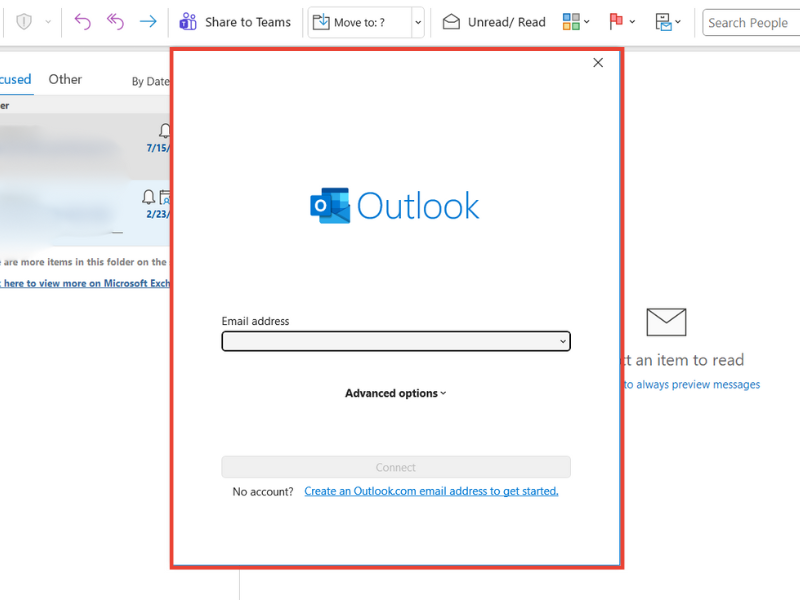Click the Reply arrow icon
This screenshot has height=600, width=800.
pyautogui.click(x=83, y=22)
